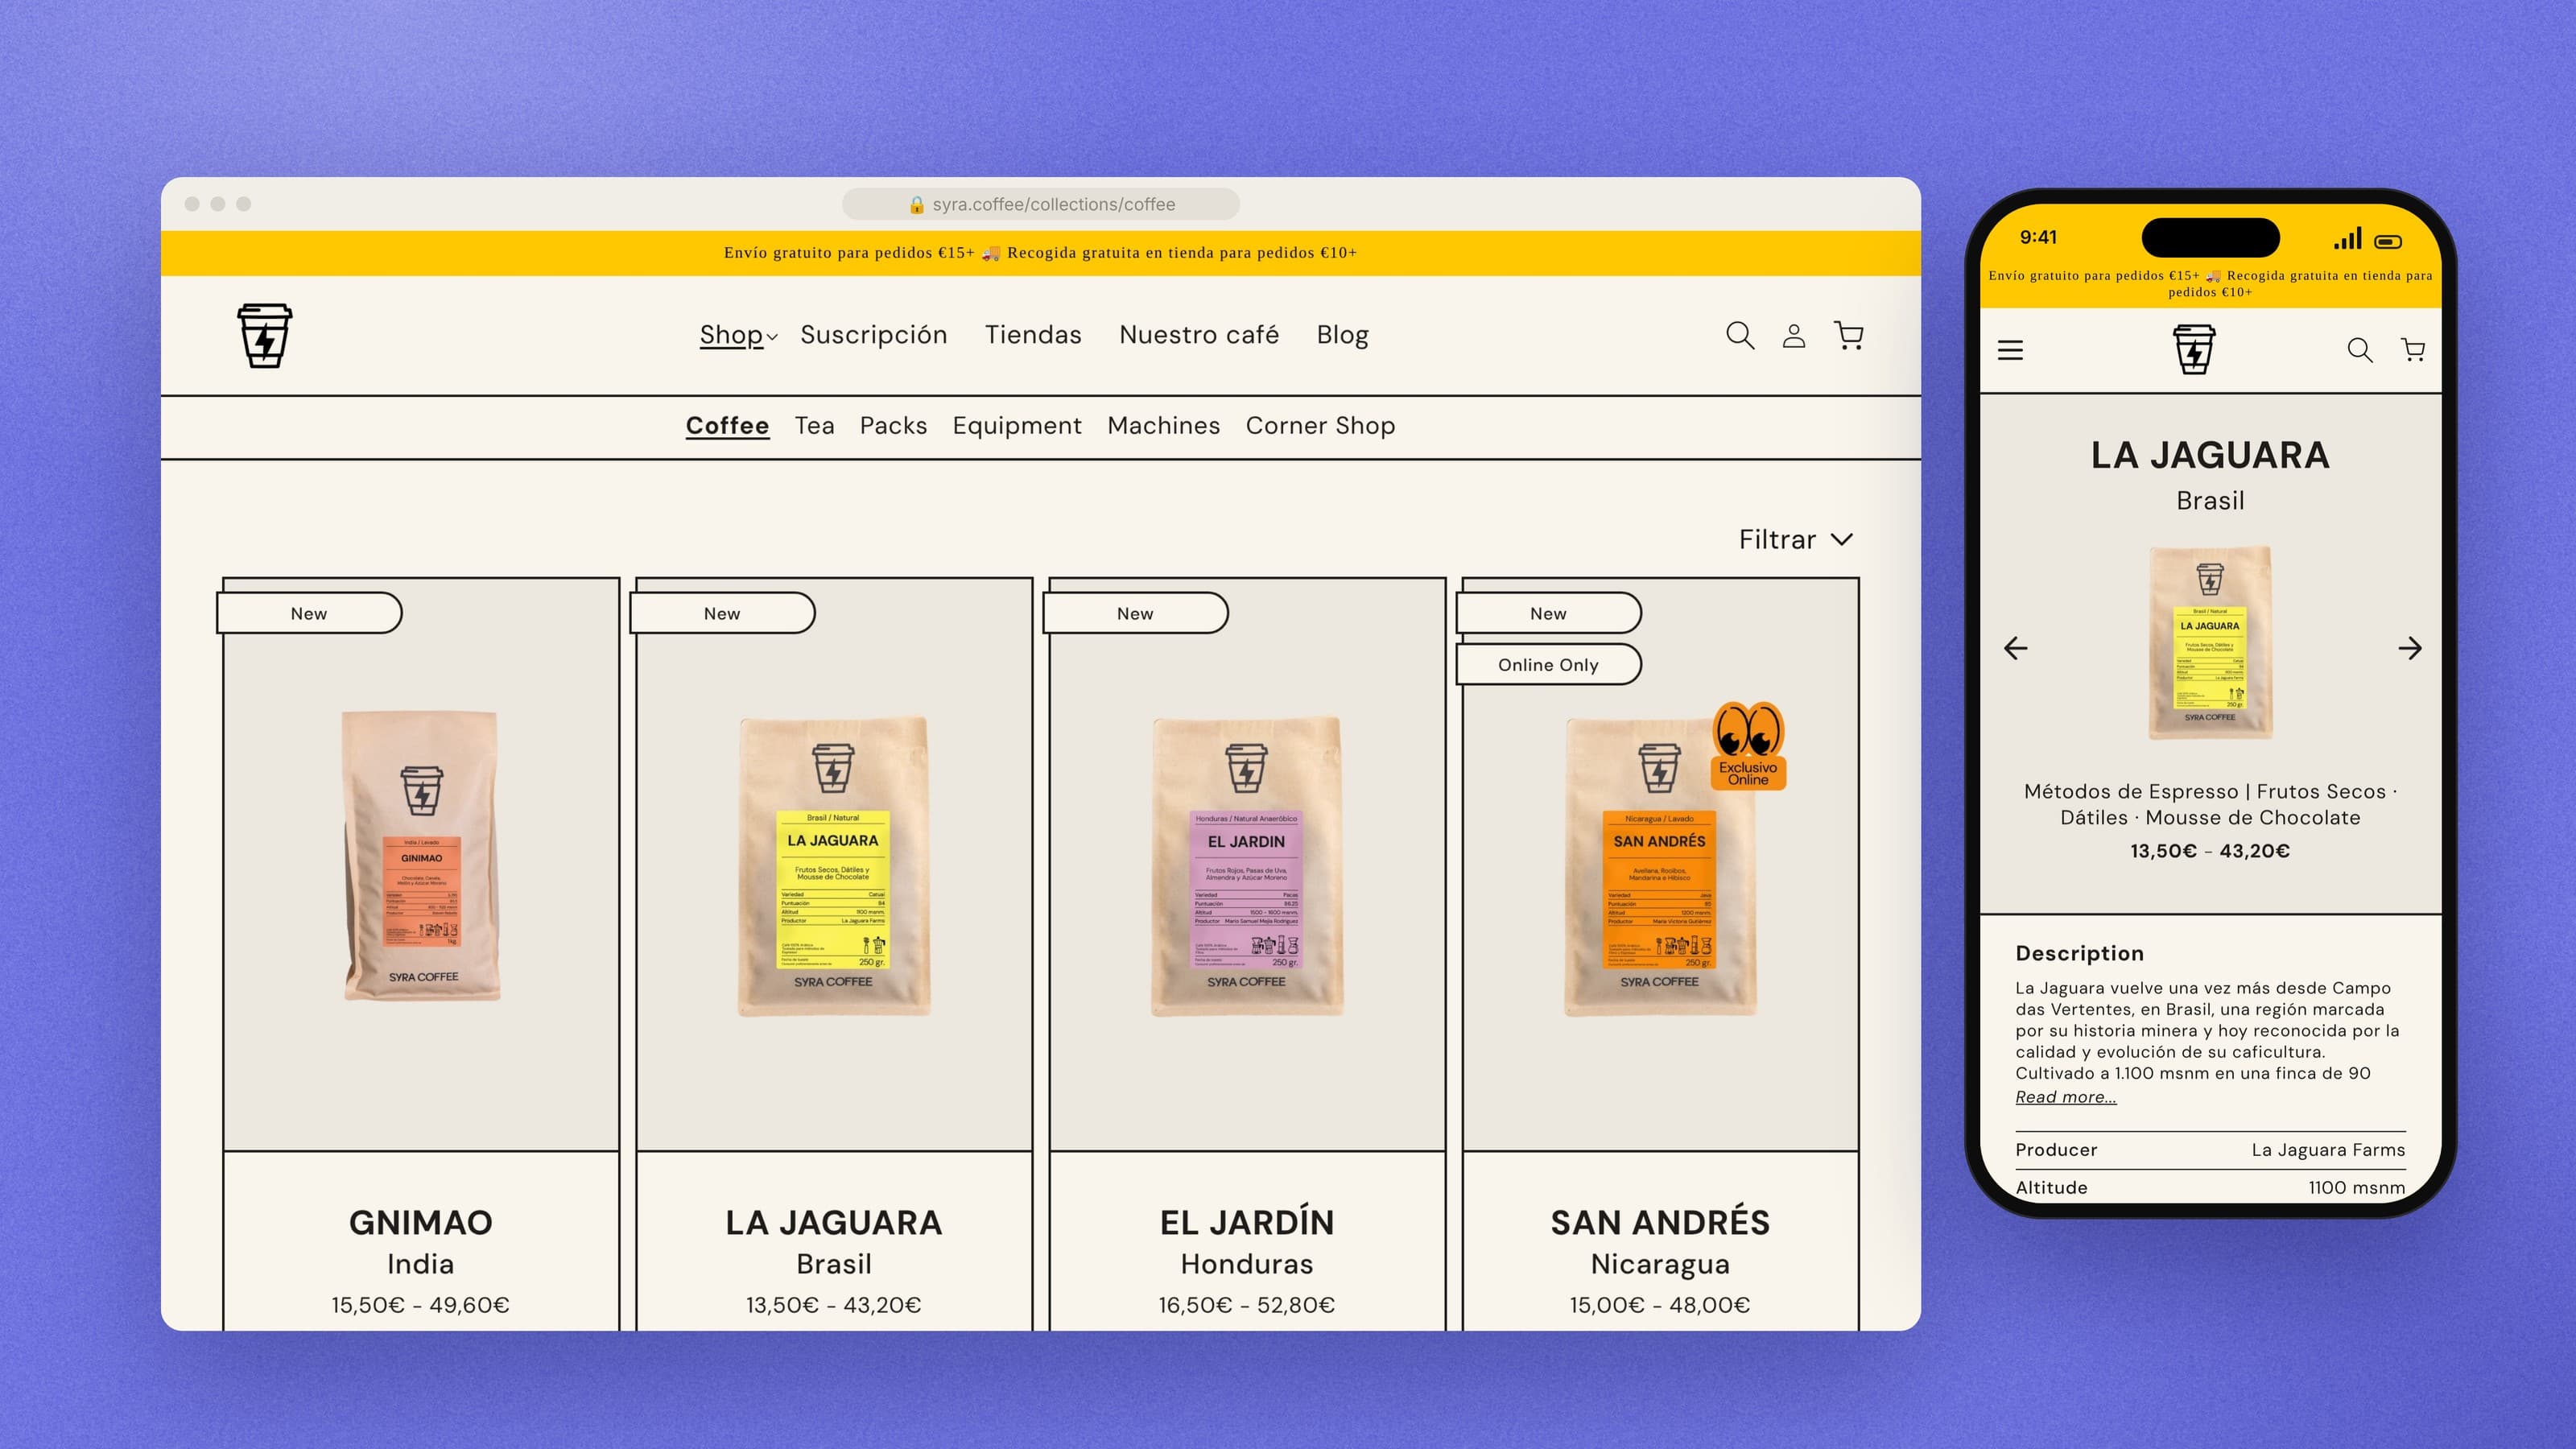
Task: Open search via desktop magnifier icon
Action: tap(1740, 335)
